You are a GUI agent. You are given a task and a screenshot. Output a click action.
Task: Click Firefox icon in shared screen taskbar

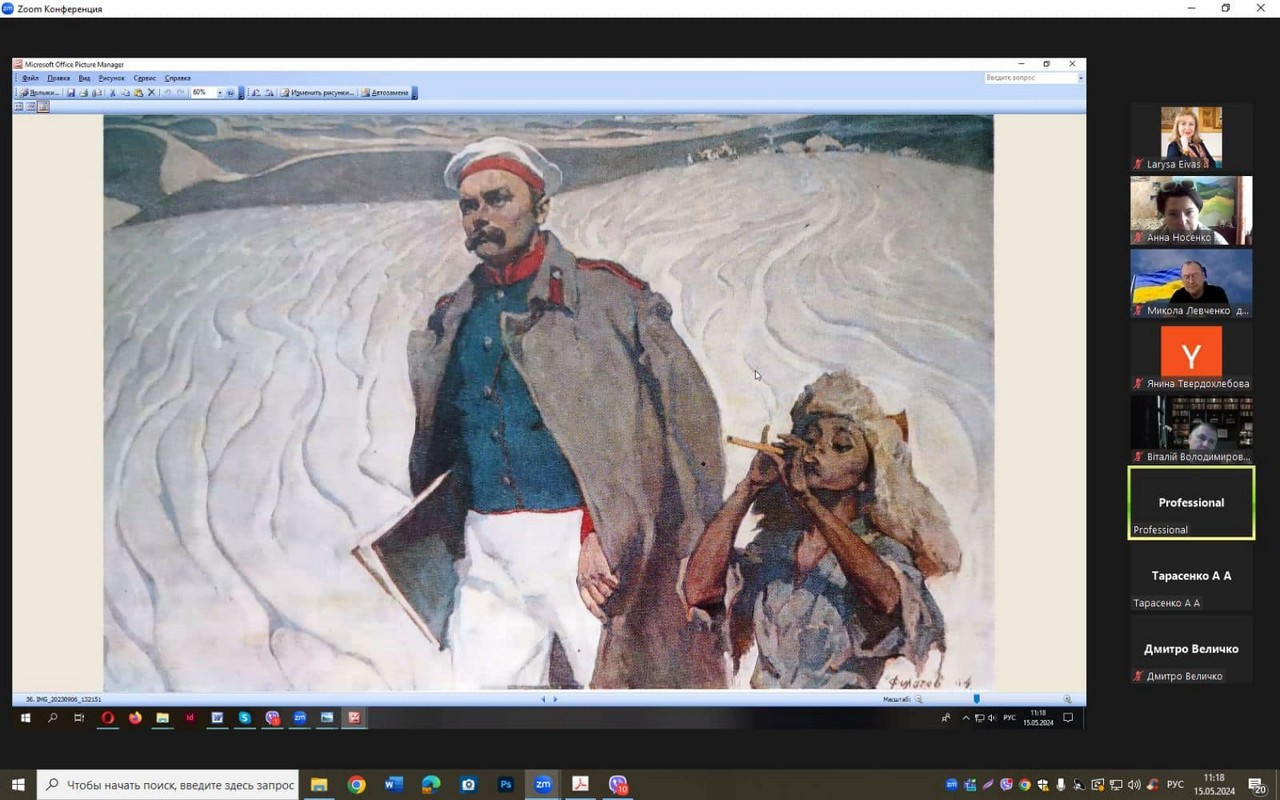coord(134,718)
